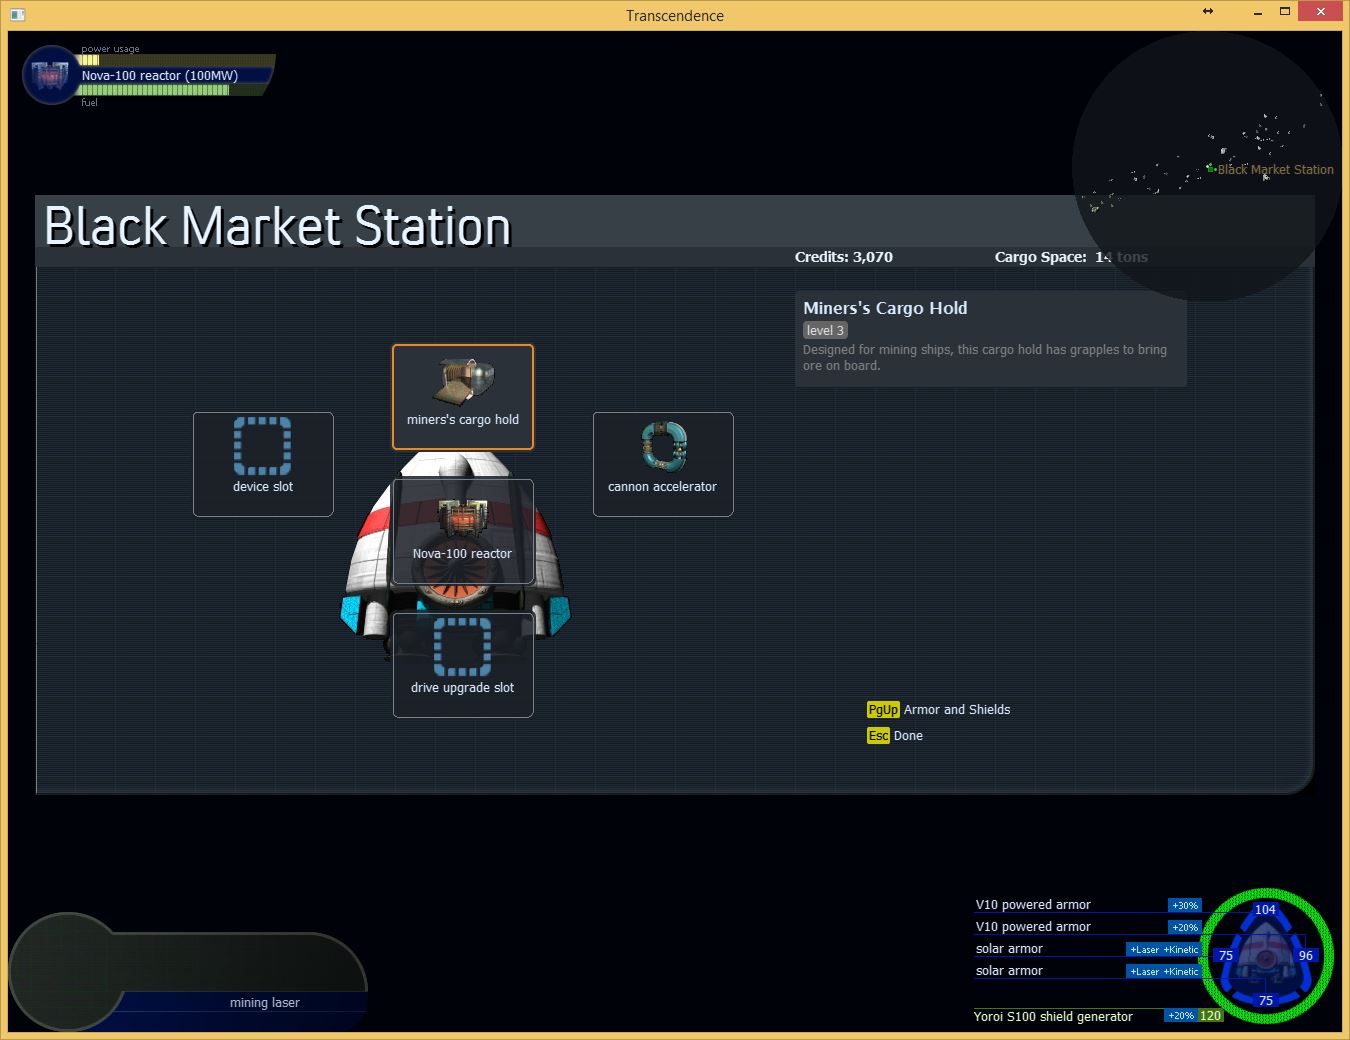Click the ship armor display icon
Screen dimensions: 1350x1040
tap(1266, 956)
